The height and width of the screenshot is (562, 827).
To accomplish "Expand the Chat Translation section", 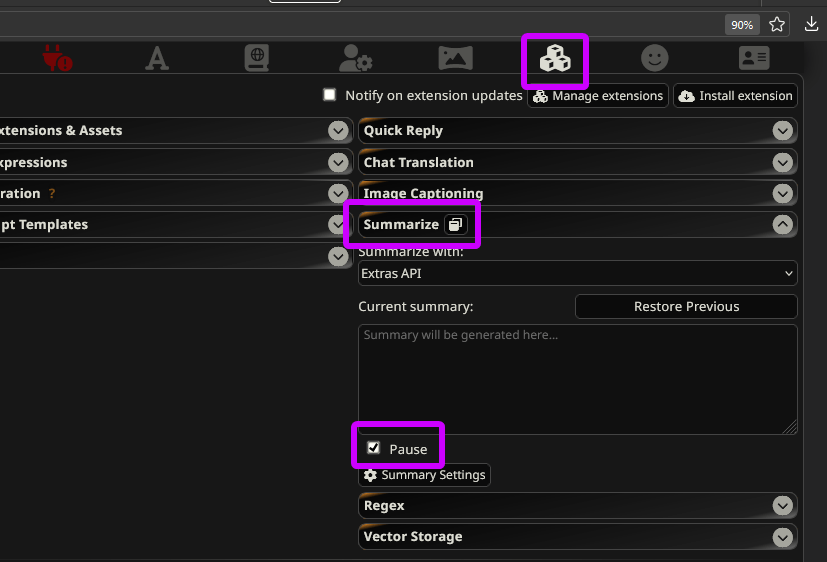I will (783, 162).
